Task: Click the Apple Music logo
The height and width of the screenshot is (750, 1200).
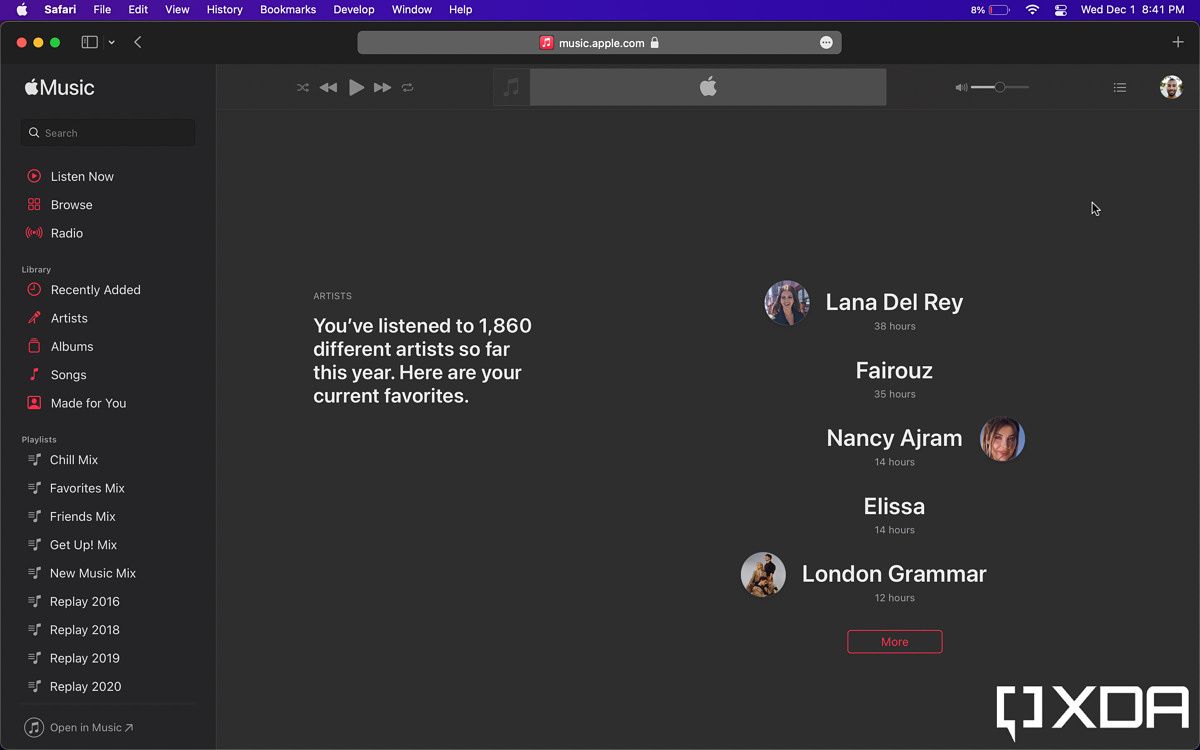Action: tap(60, 88)
